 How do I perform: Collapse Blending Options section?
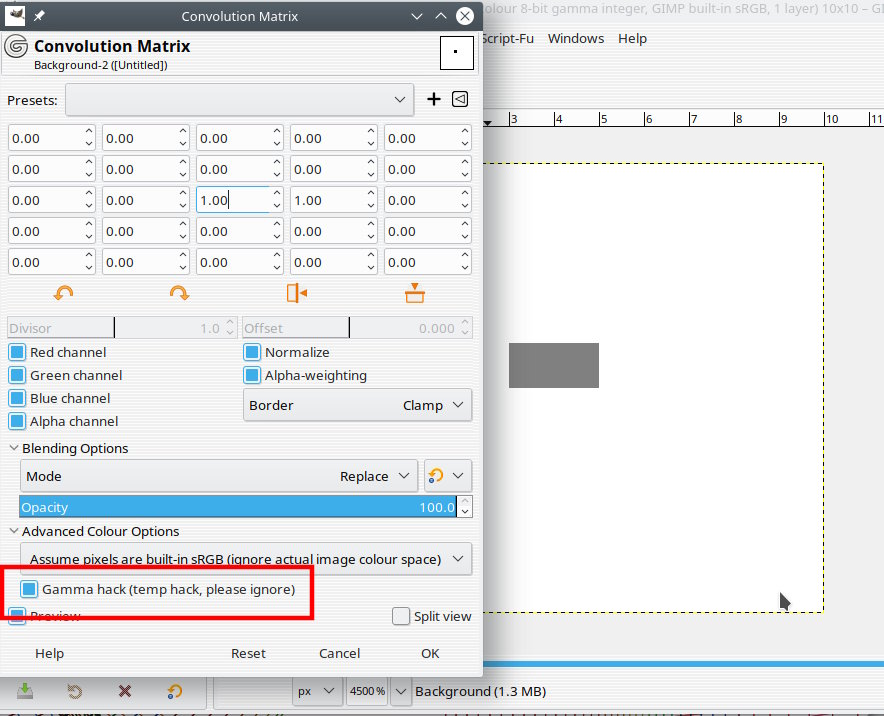click(x=14, y=448)
